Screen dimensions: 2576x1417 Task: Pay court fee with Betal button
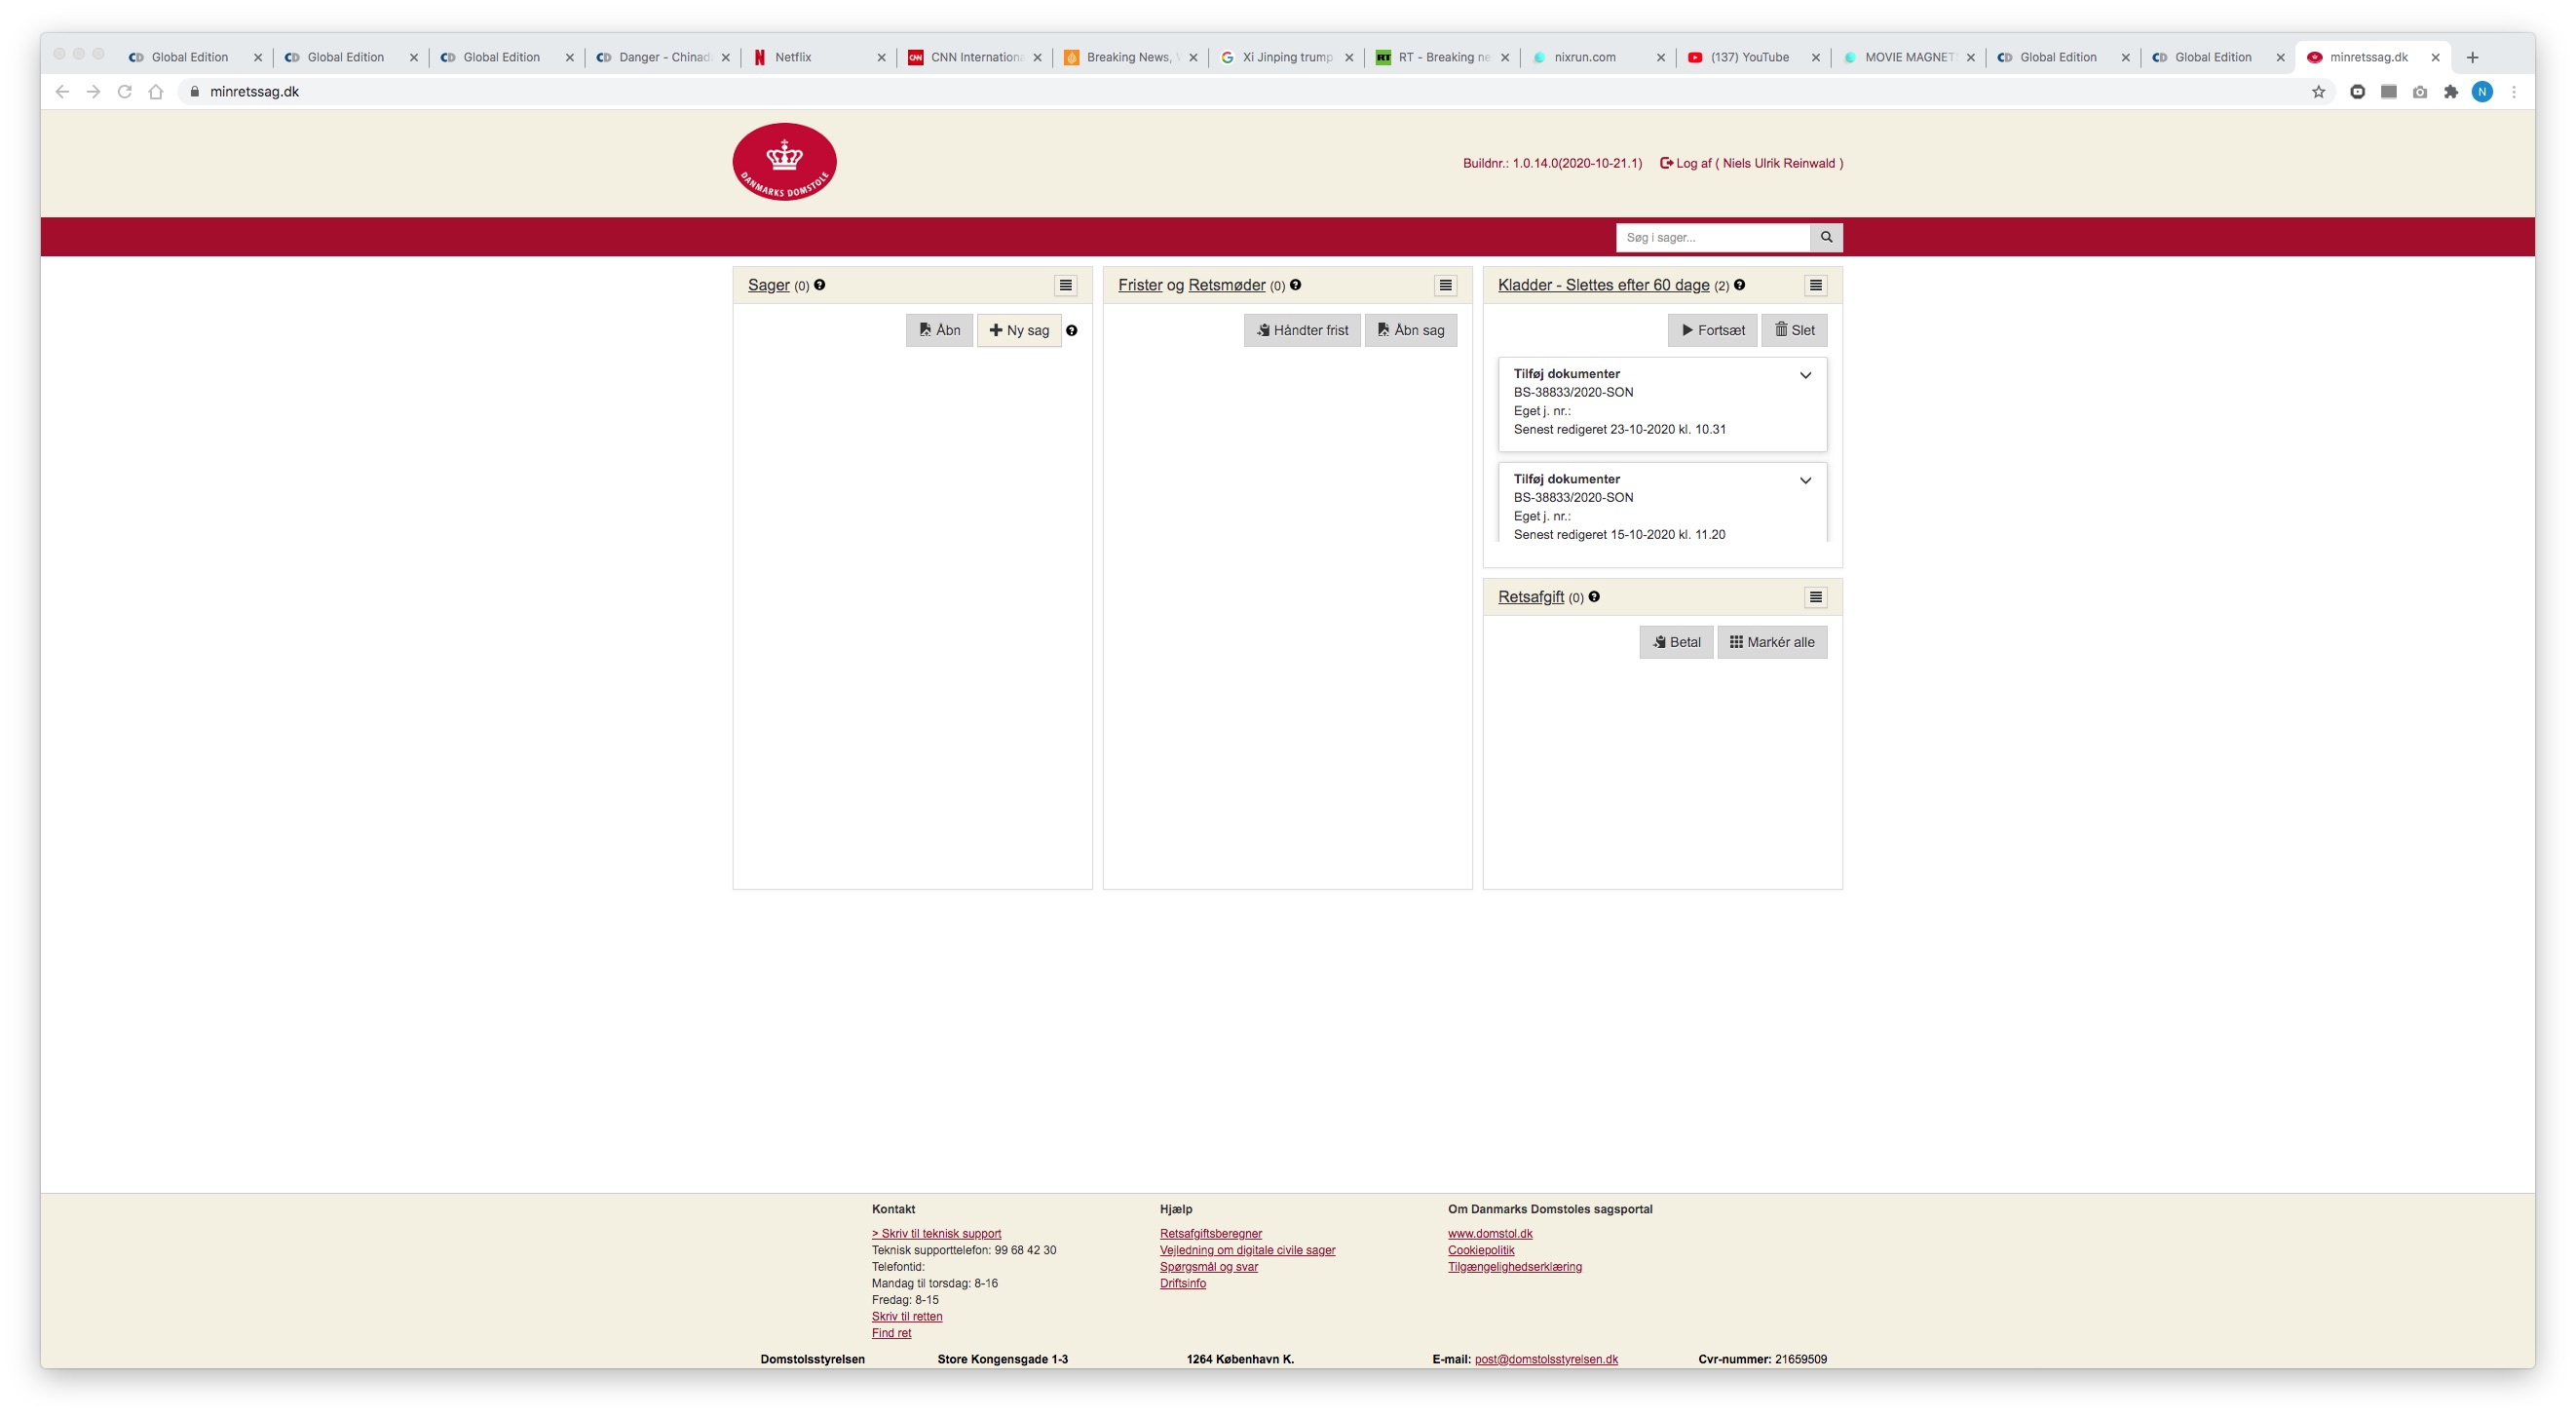pyautogui.click(x=1676, y=642)
